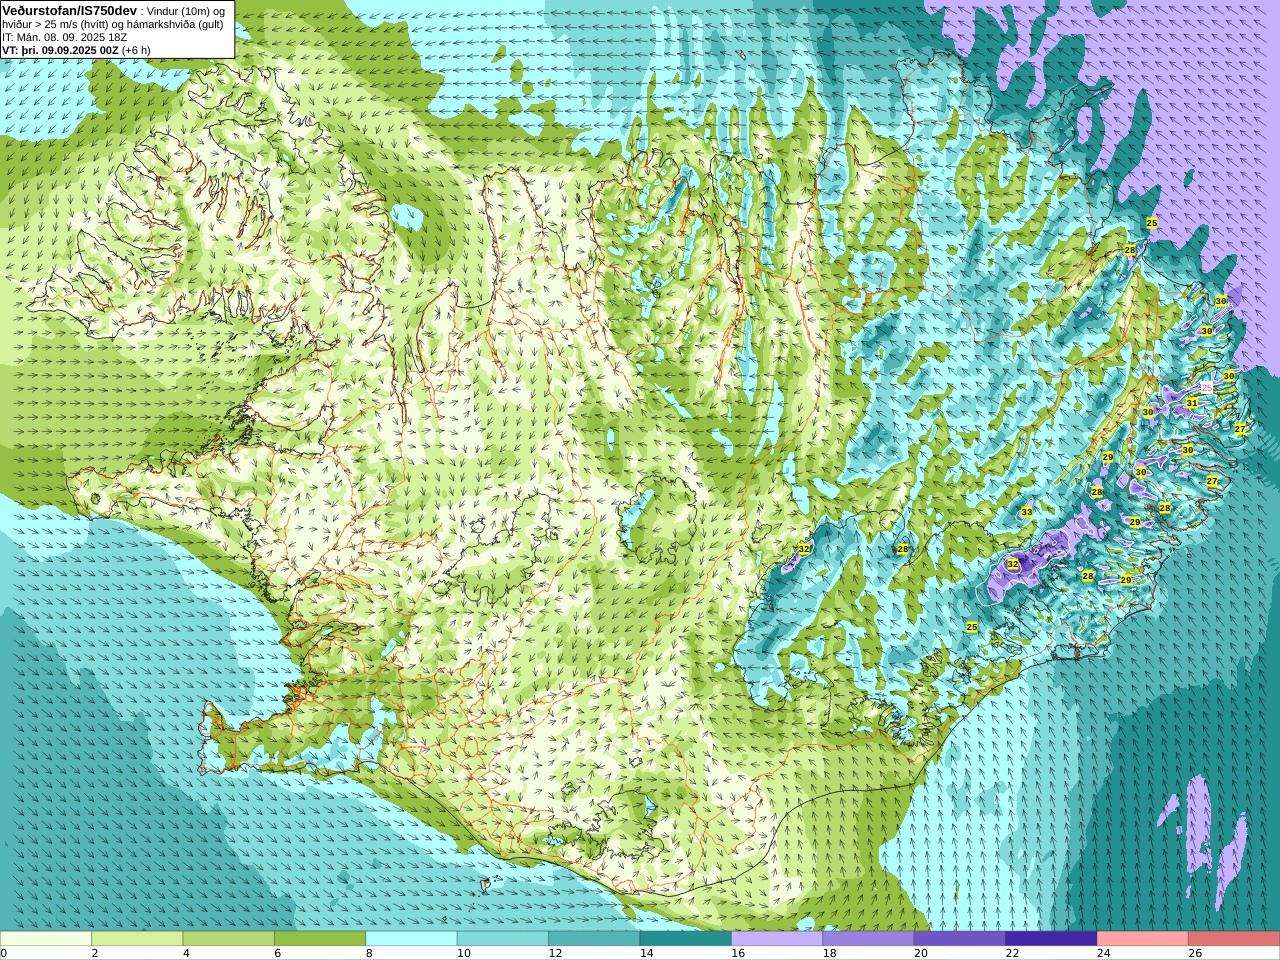This screenshot has width=1280, height=960.
Task: Pick the 16–18 m/s lavender legend swatch
Action: (777, 939)
